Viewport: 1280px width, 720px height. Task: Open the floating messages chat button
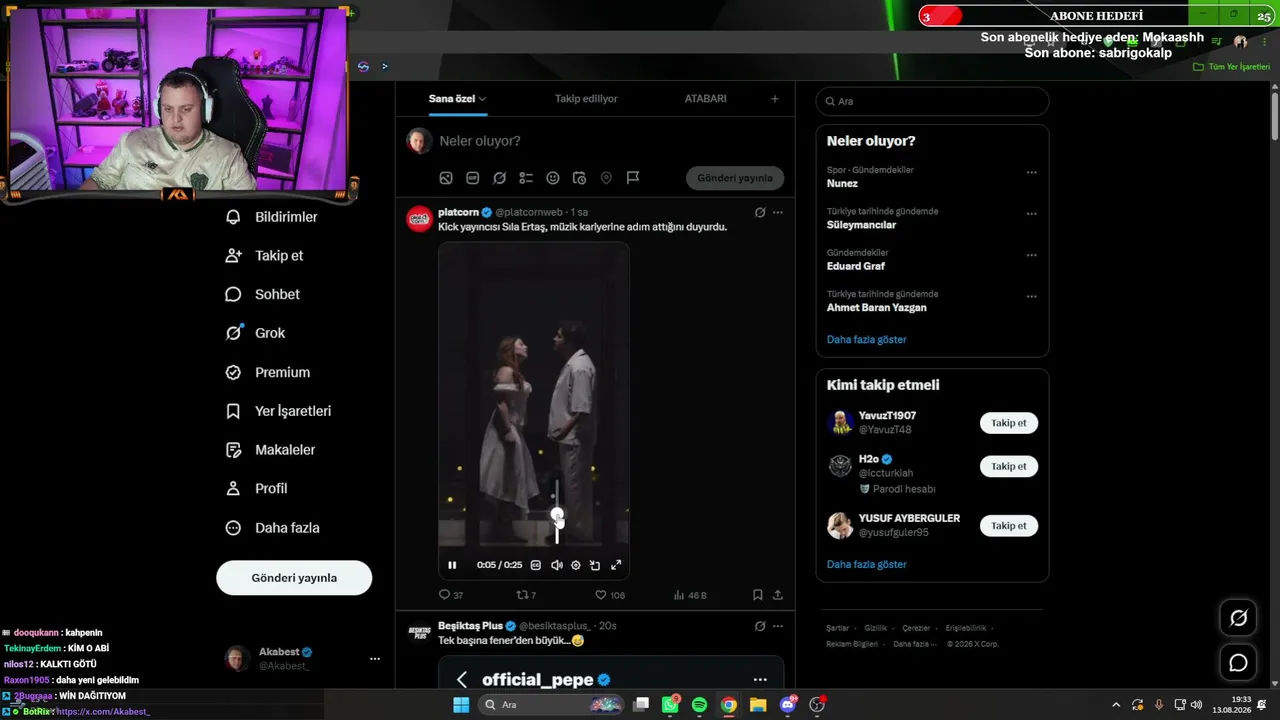click(x=1238, y=663)
